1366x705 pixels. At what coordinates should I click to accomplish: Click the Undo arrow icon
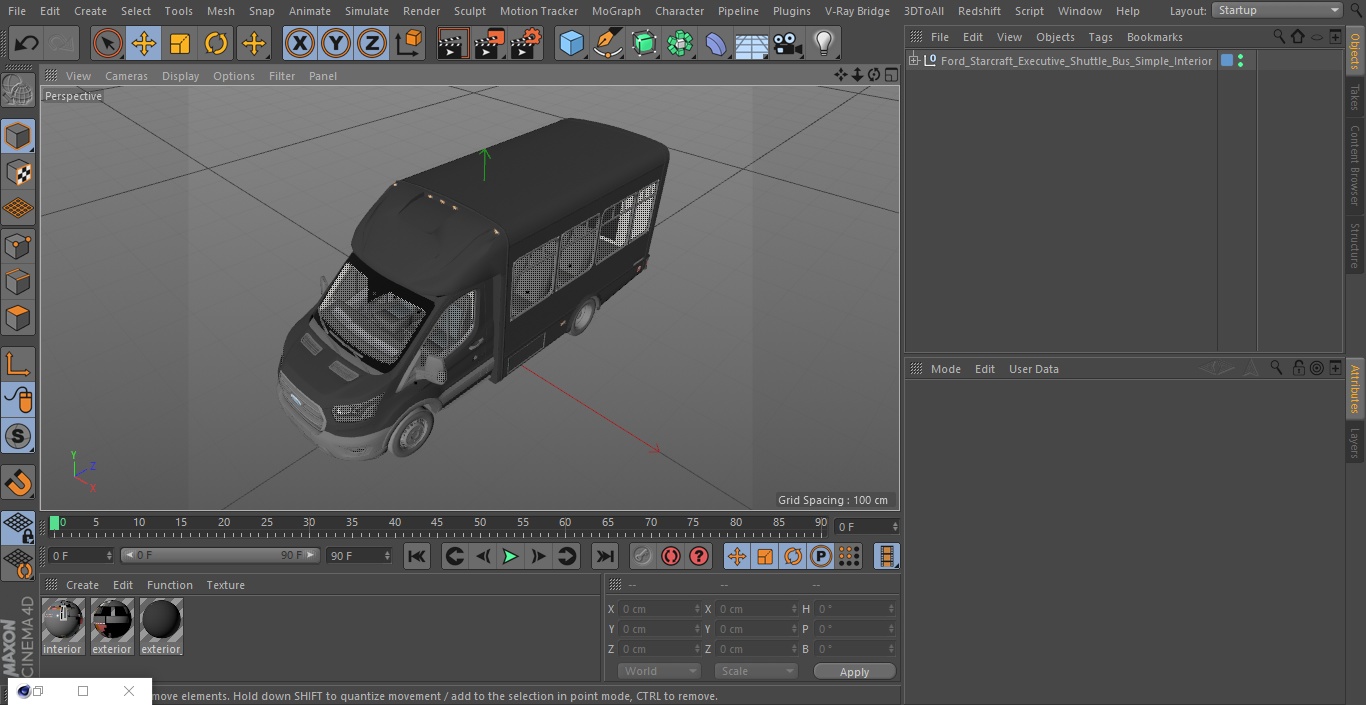click(27, 43)
